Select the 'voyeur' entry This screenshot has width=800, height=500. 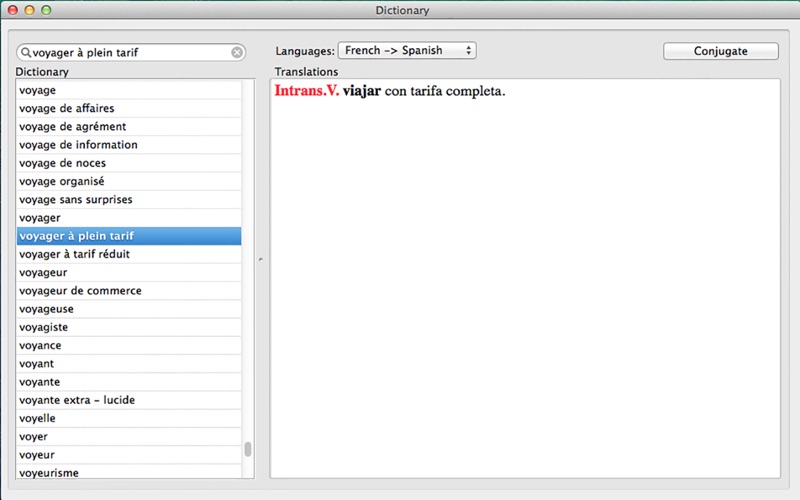pyautogui.click(x=129, y=455)
